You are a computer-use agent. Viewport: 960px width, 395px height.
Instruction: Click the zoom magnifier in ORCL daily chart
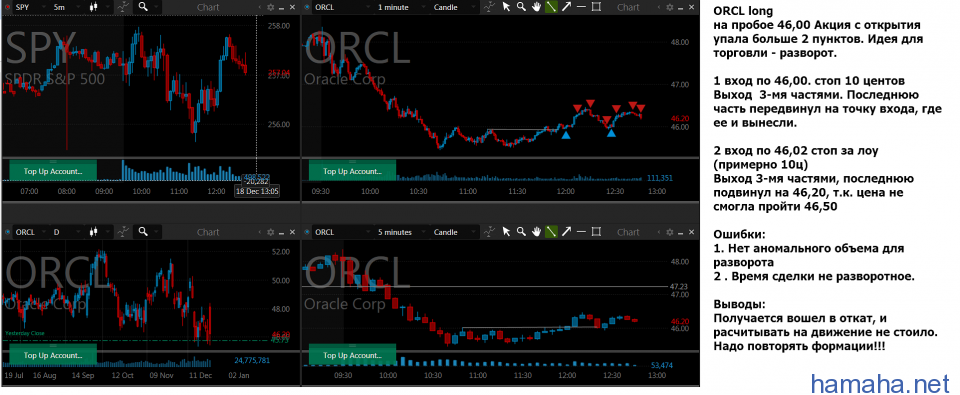(x=143, y=232)
